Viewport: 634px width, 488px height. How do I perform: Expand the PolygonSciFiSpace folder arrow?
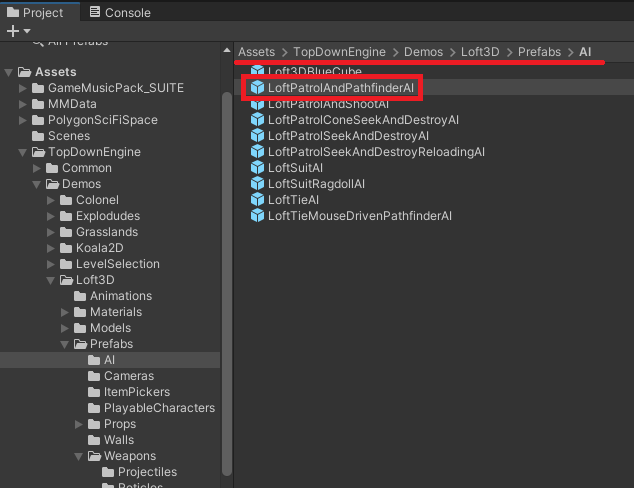coord(23,120)
